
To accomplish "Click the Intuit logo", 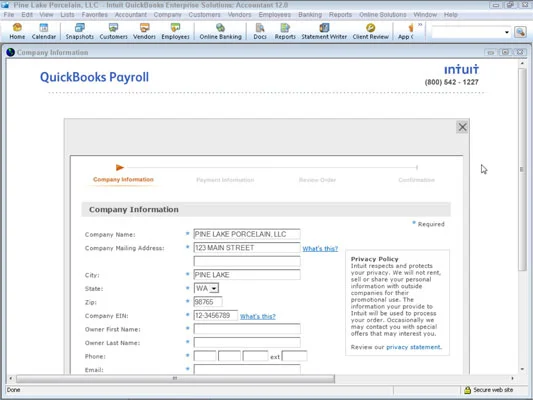I will [461, 69].
